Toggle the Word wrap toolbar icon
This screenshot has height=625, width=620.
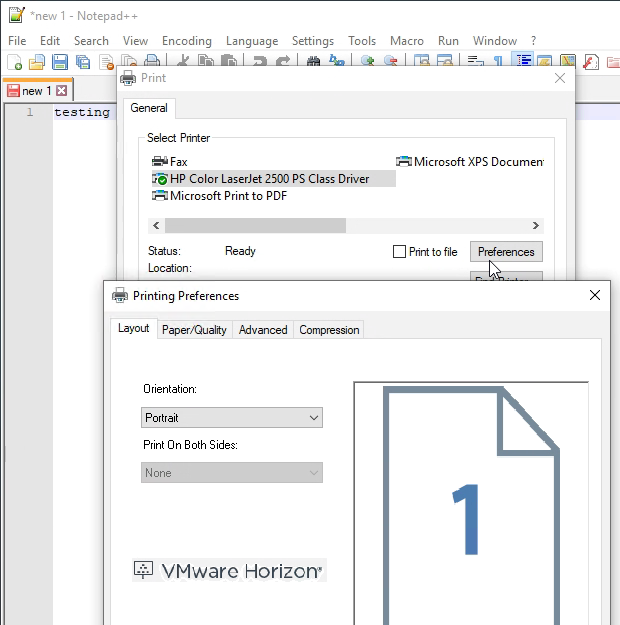point(476,60)
